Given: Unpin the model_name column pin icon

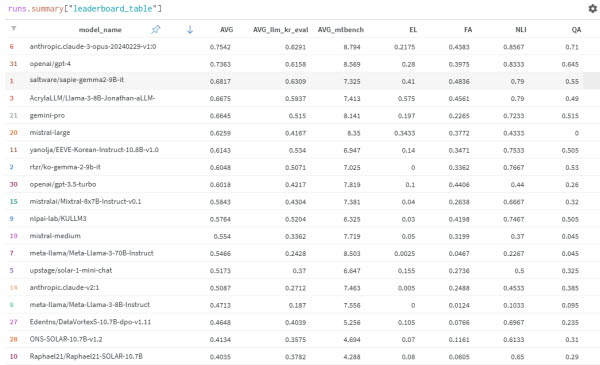Looking at the screenshot, I should pos(155,29).
